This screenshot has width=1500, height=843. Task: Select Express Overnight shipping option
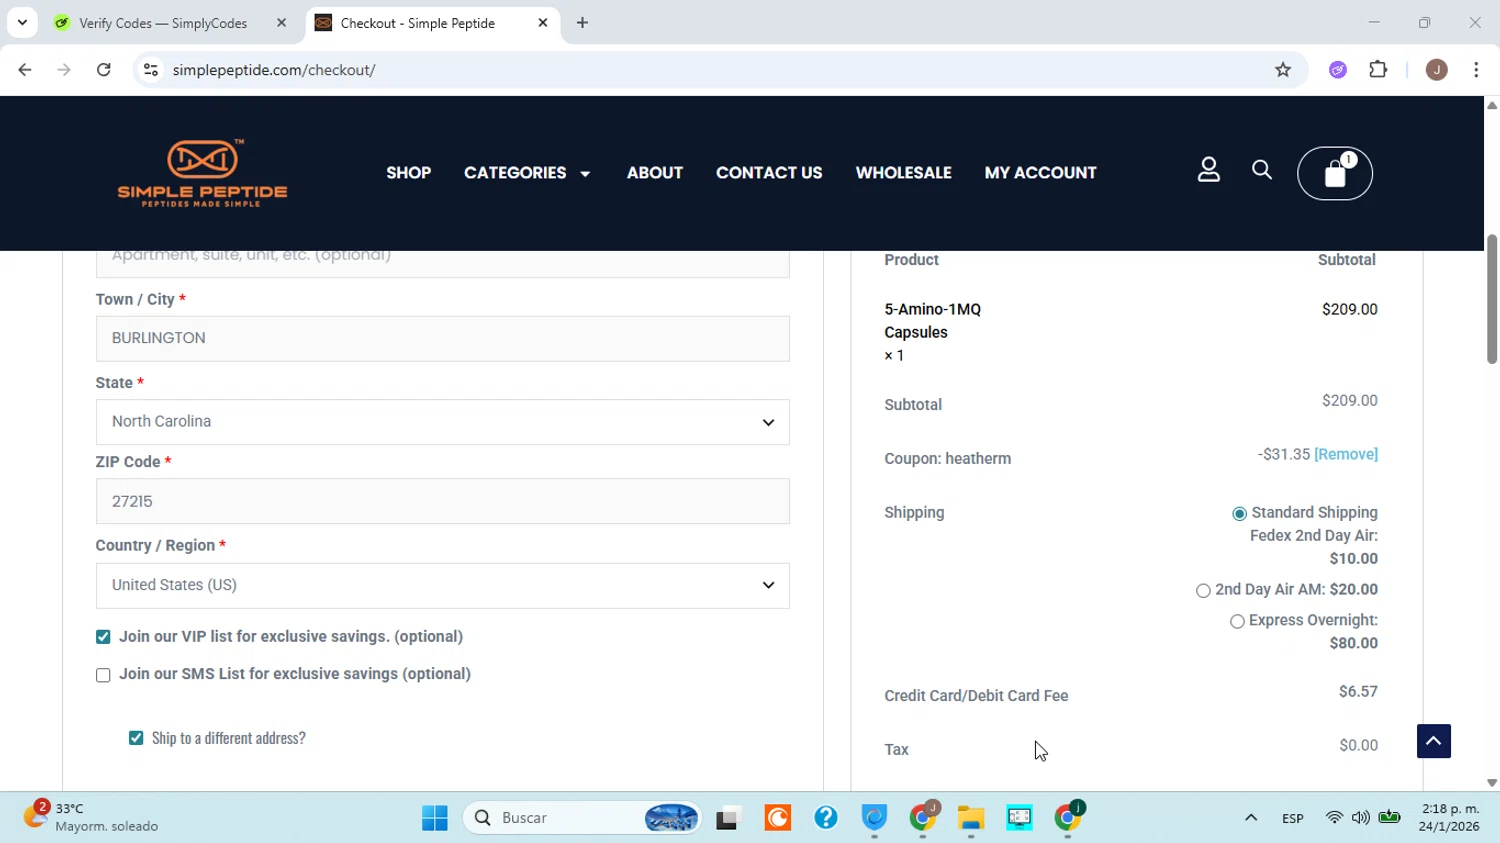[x=1237, y=622]
